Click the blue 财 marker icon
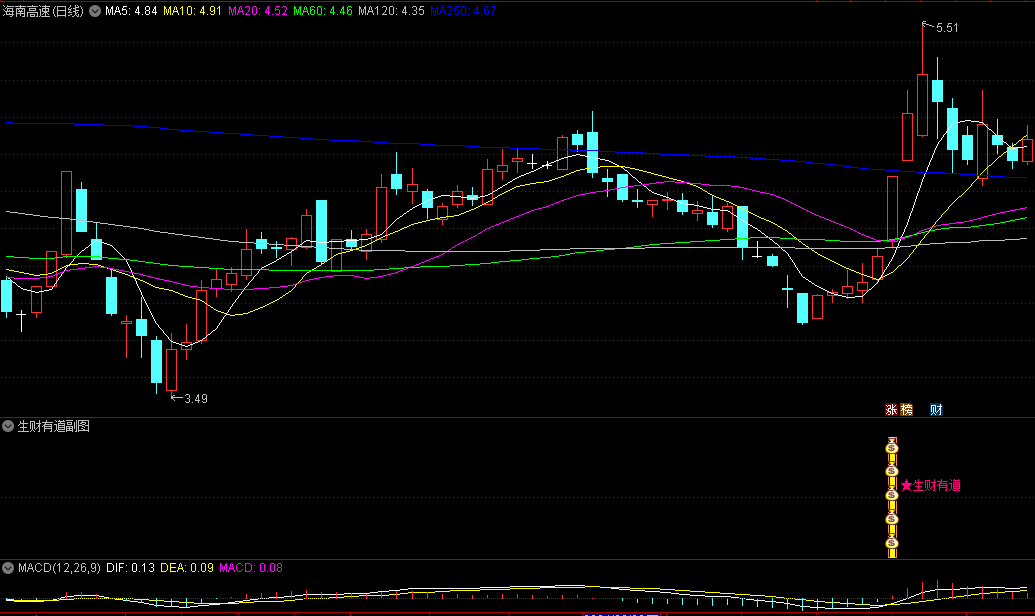The width and height of the screenshot is (1035, 616). [936, 409]
